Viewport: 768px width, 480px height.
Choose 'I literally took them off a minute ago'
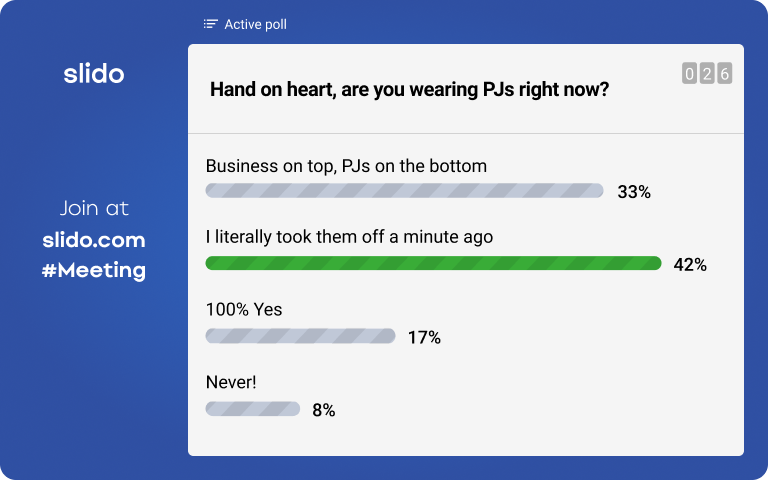(x=349, y=237)
